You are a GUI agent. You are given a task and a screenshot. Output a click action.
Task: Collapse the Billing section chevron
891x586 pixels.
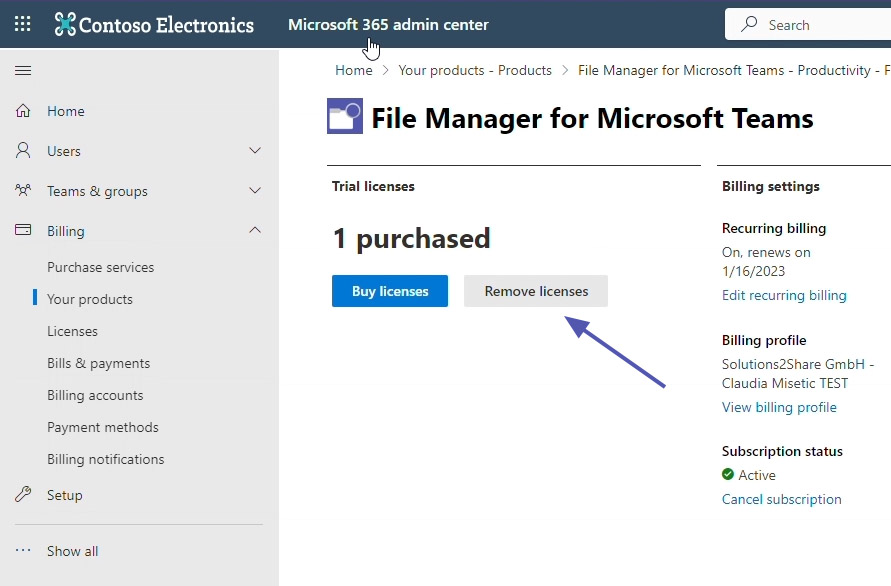coord(255,230)
